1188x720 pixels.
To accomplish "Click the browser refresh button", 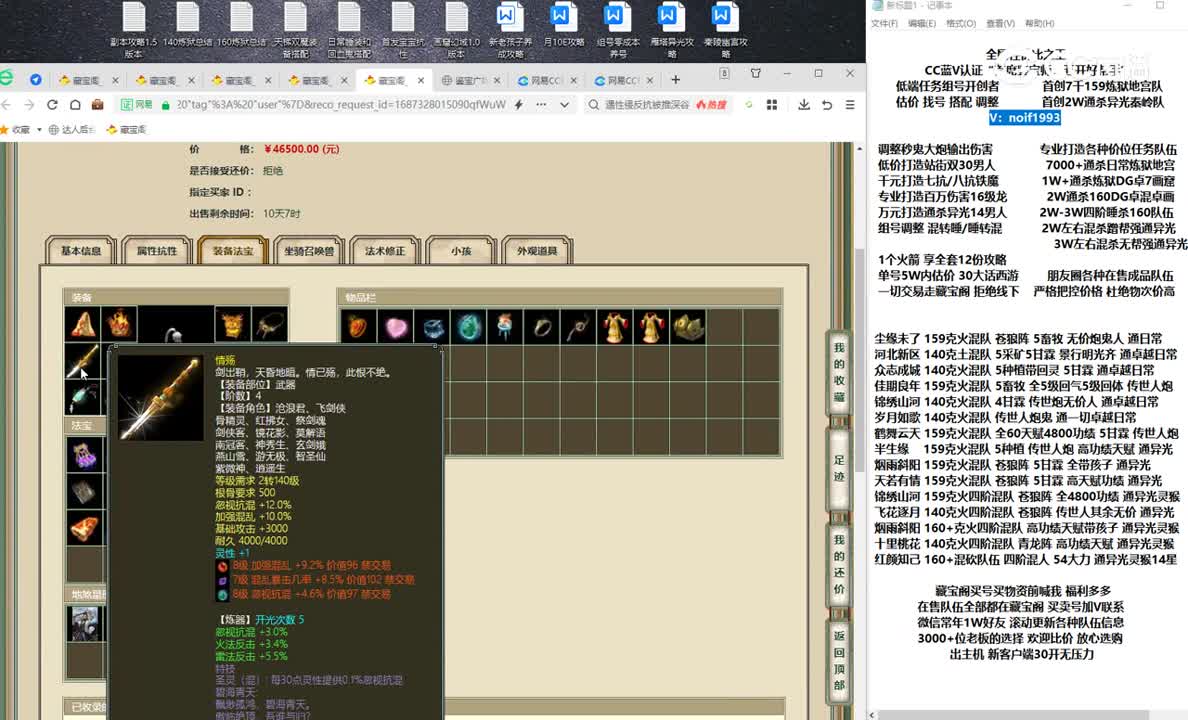I will [52, 105].
